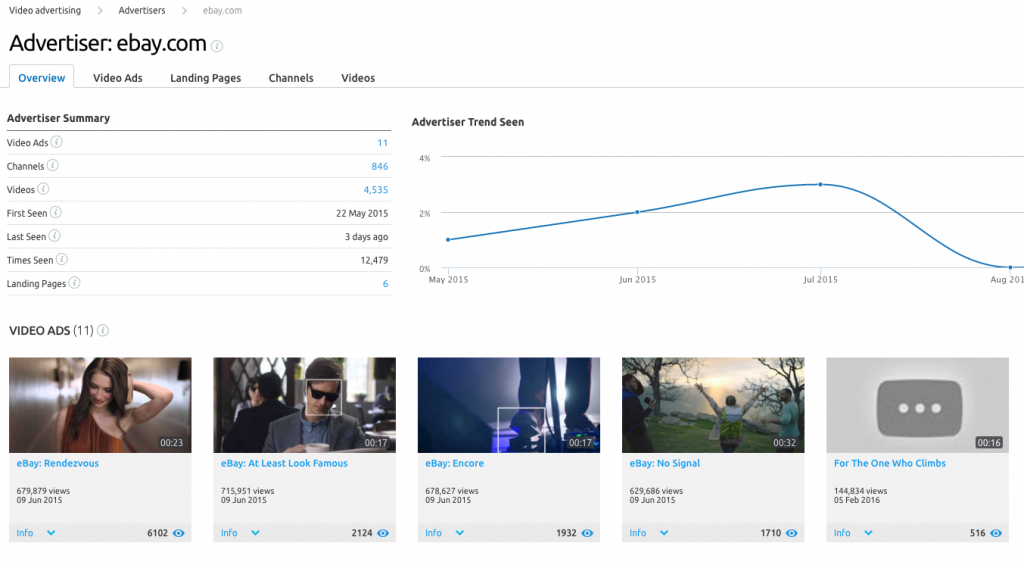Click 05 Feb 2016 date text
This screenshot has height=562, width=1024.
pos(857,500)
